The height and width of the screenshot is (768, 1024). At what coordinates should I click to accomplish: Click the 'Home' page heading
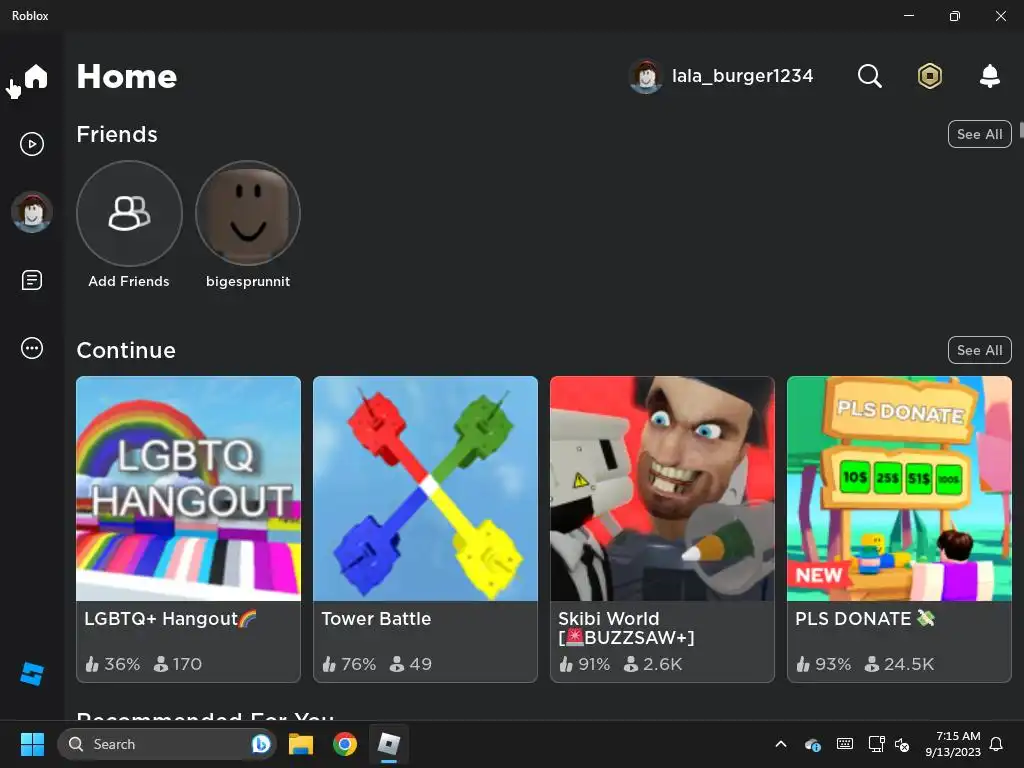[x=127, y=76]
